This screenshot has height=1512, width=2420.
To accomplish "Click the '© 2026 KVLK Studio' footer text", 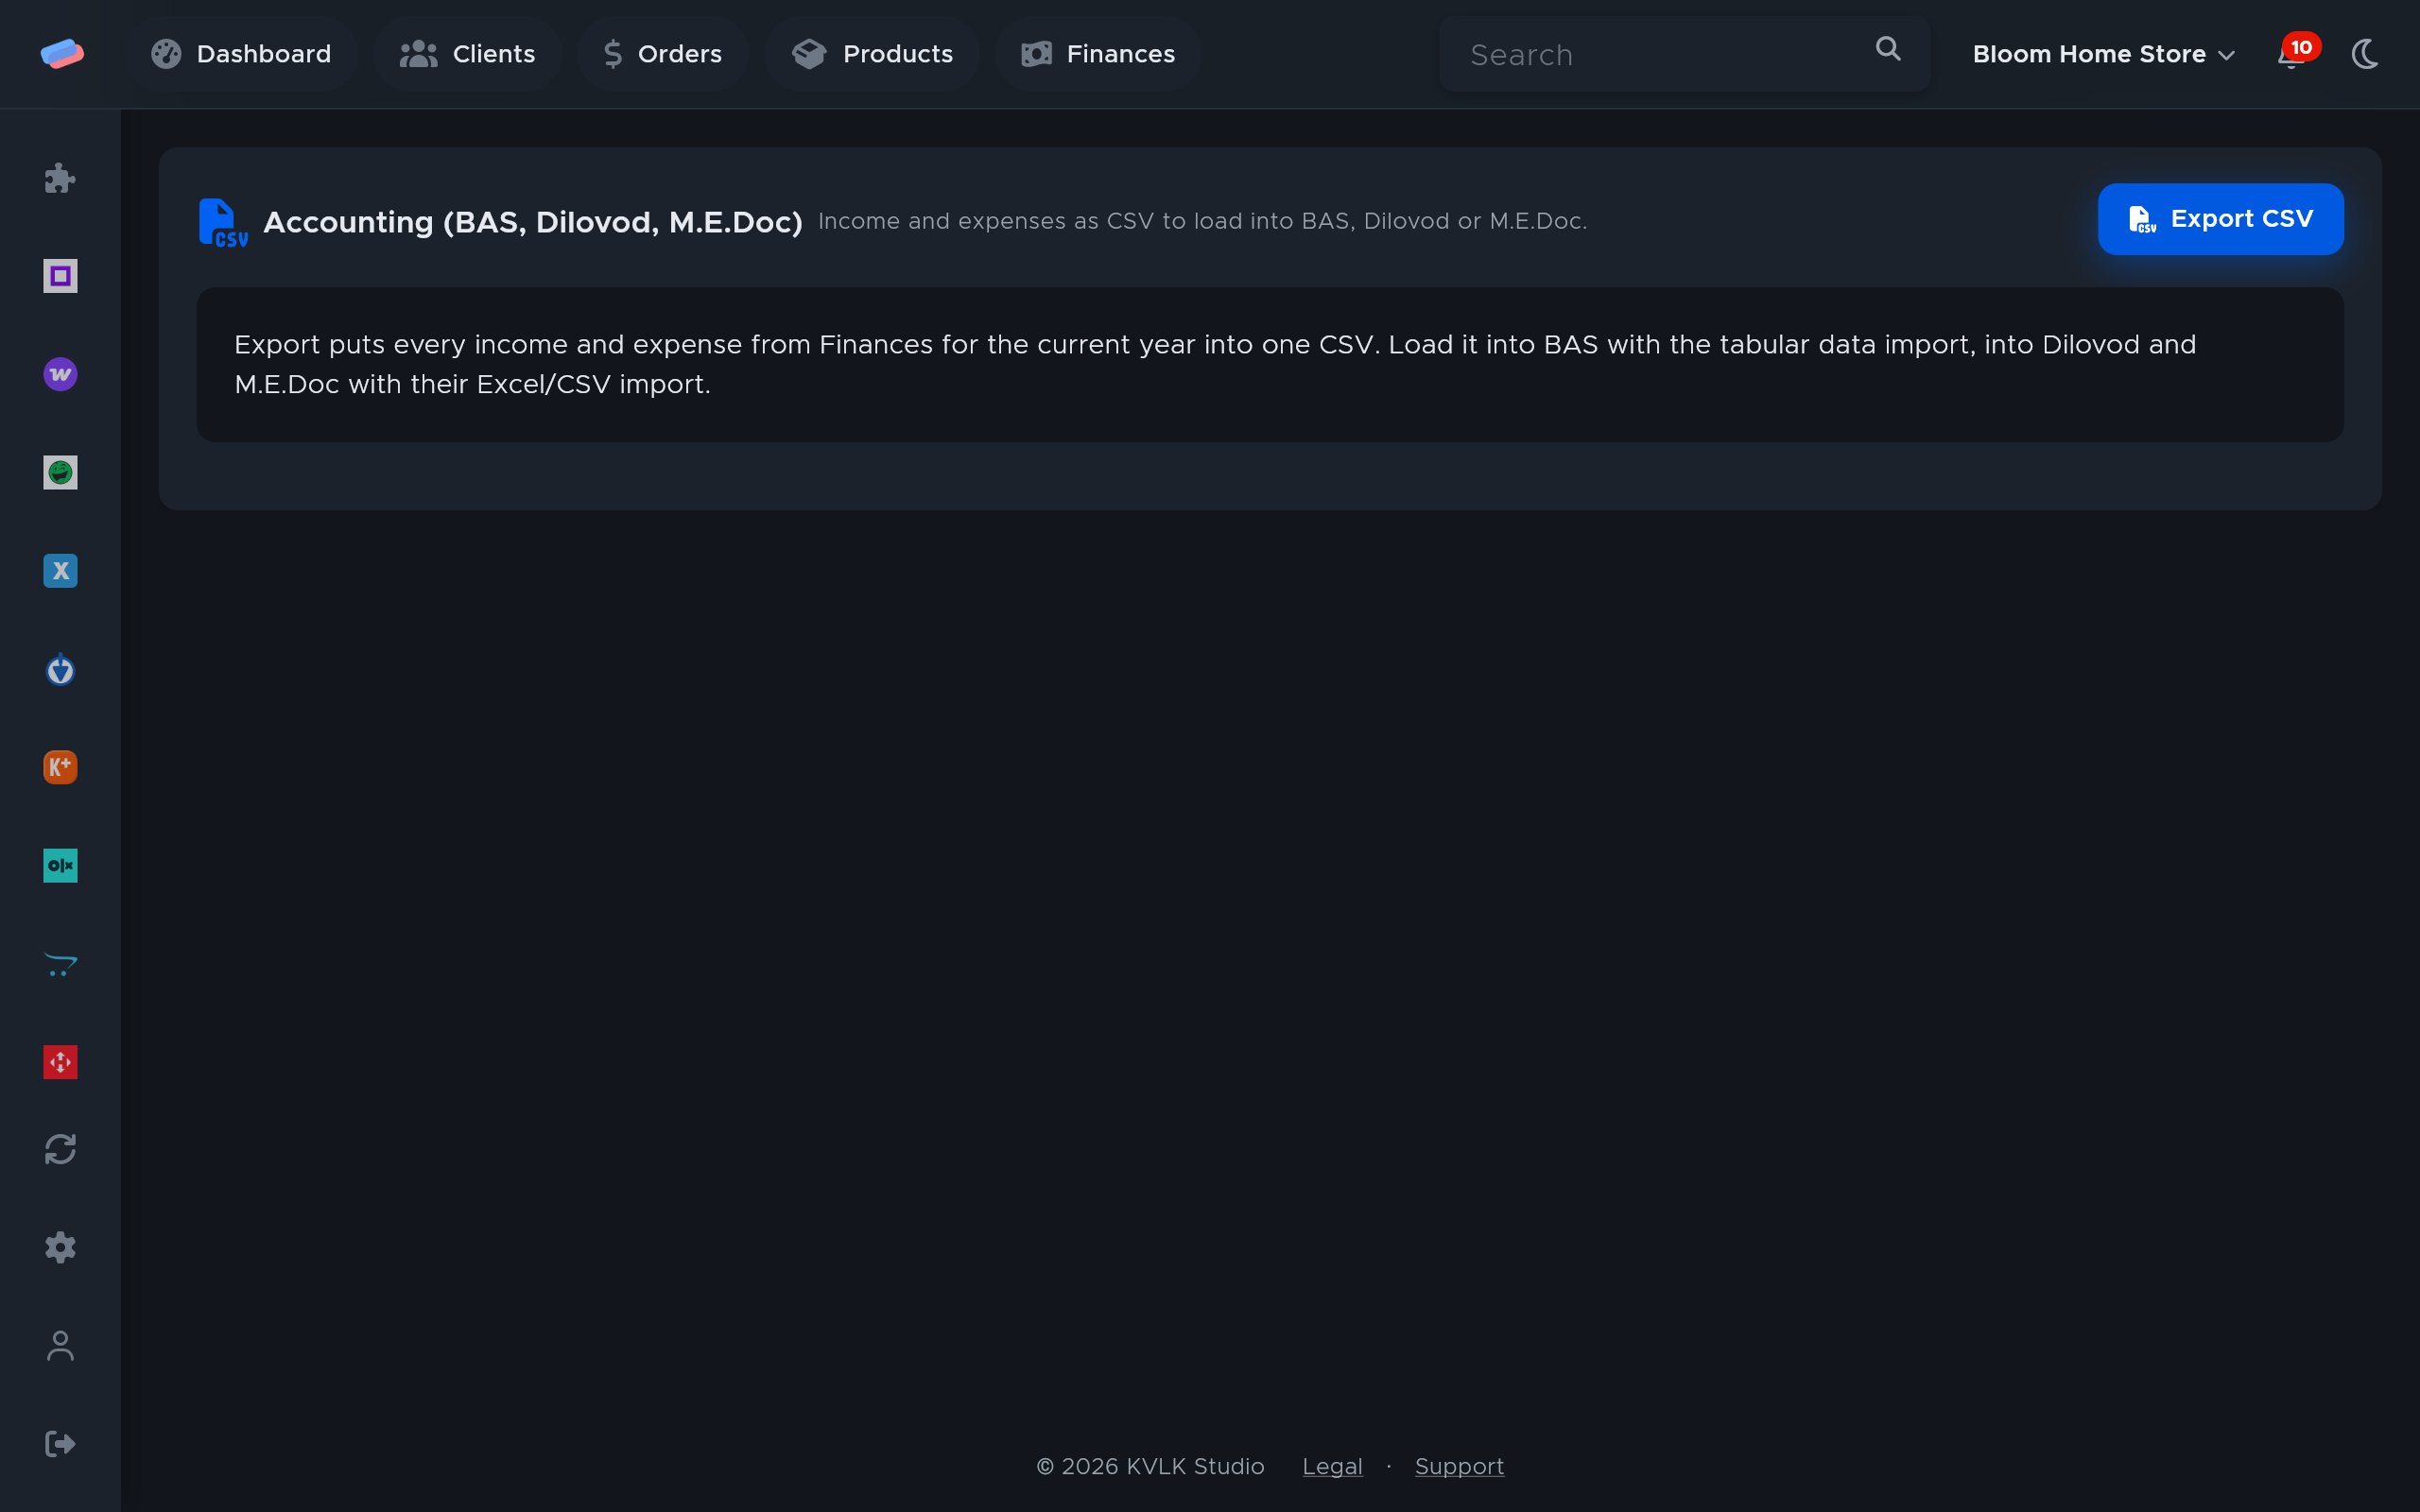I will 1150,1466.
